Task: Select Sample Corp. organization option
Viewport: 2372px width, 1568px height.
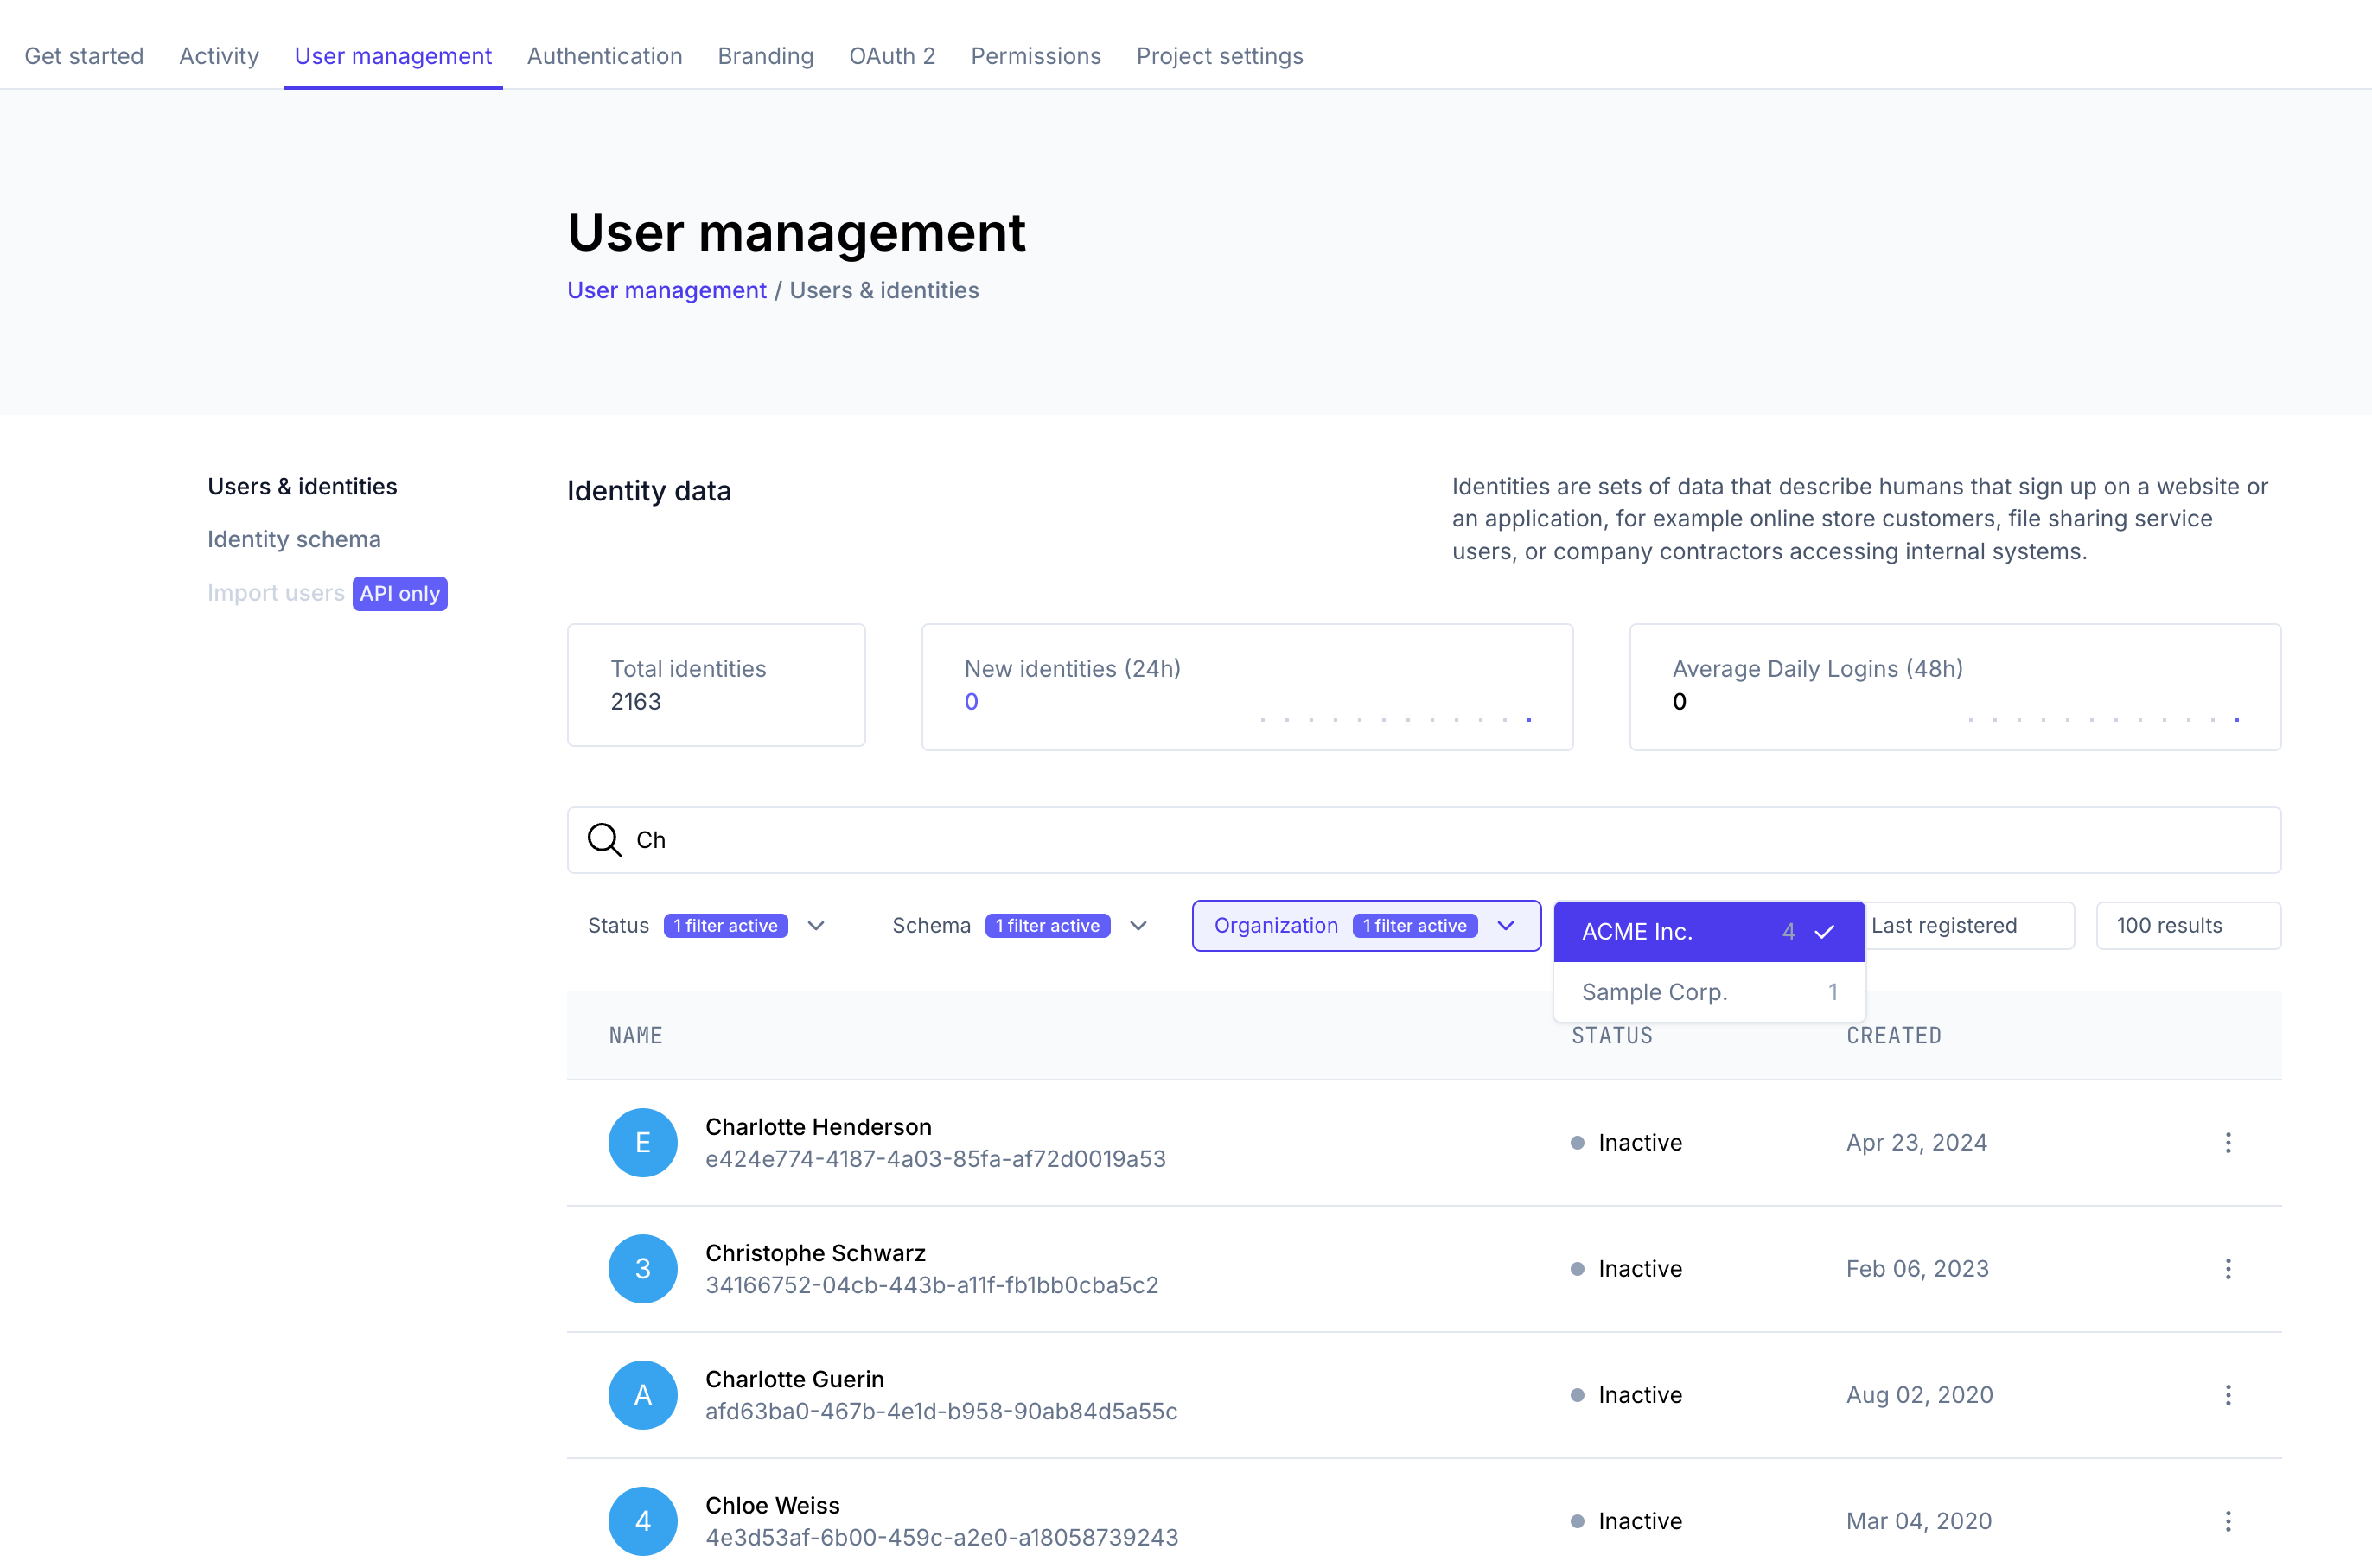Action: click(x=1708, y=992)
